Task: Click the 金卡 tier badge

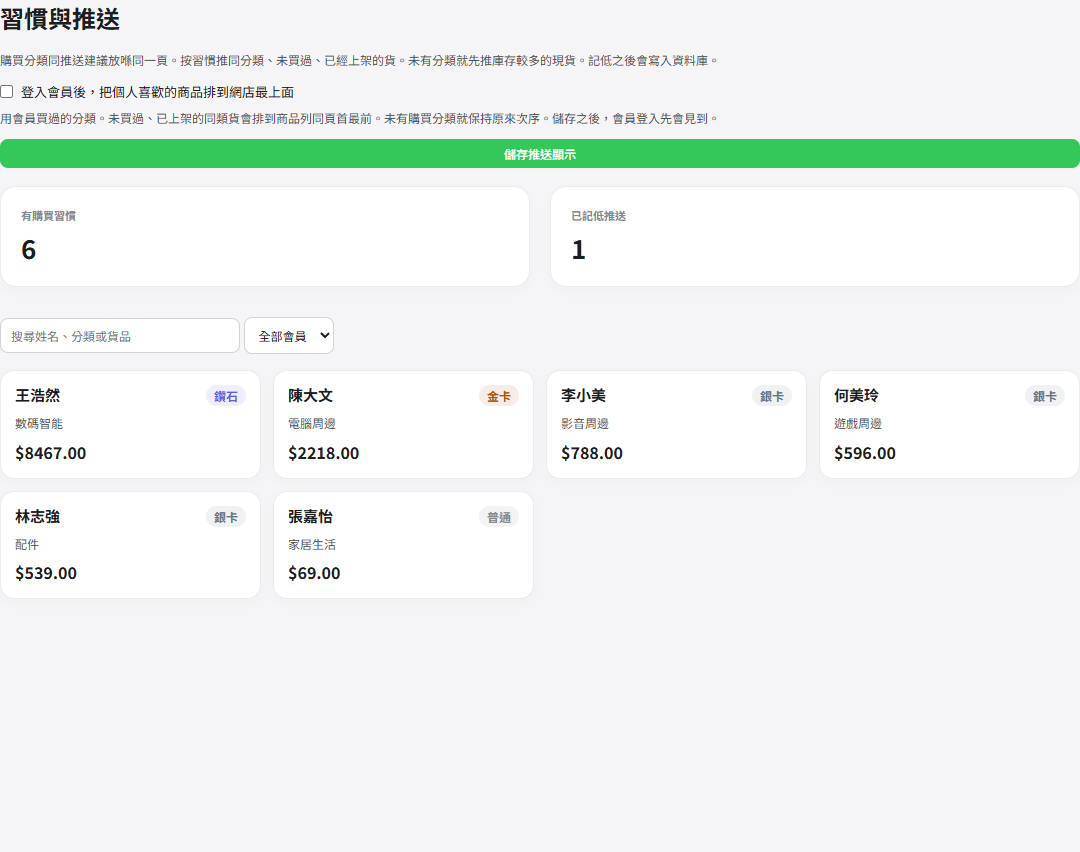Action: (x=499, y=396)
